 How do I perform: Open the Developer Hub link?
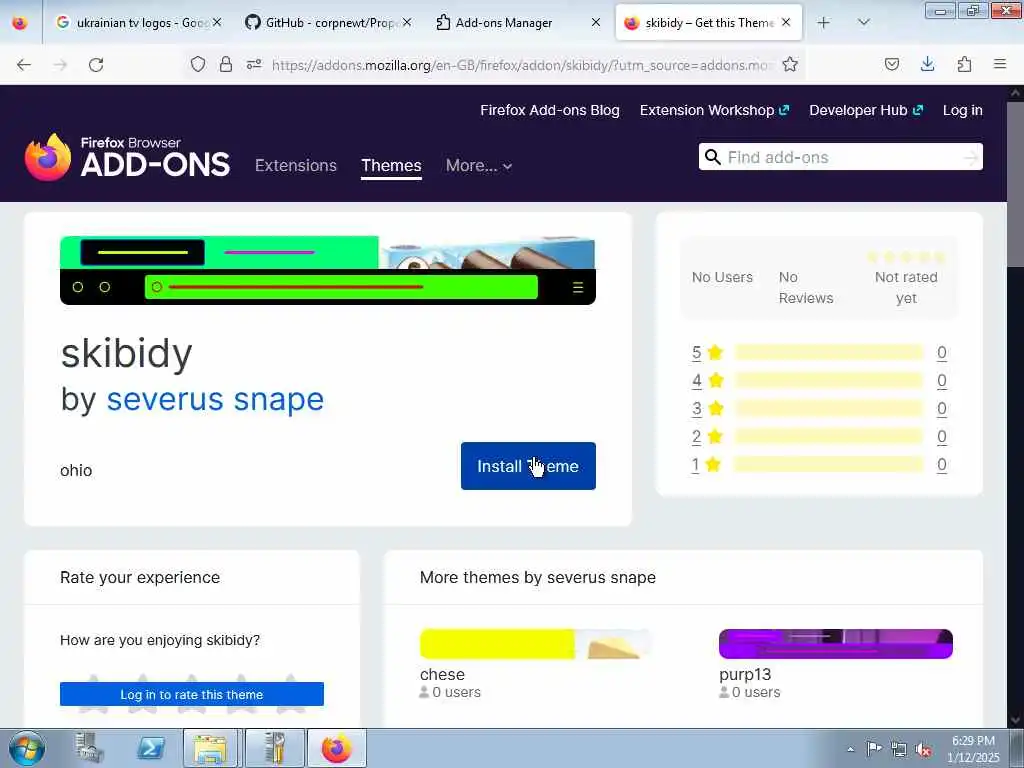[866, 110]
